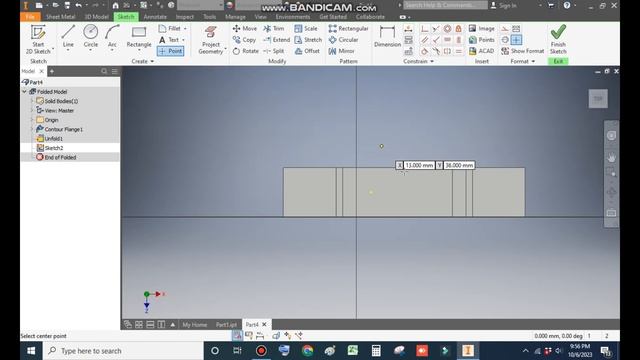Click the Y coordinate input field

point(459,165)
